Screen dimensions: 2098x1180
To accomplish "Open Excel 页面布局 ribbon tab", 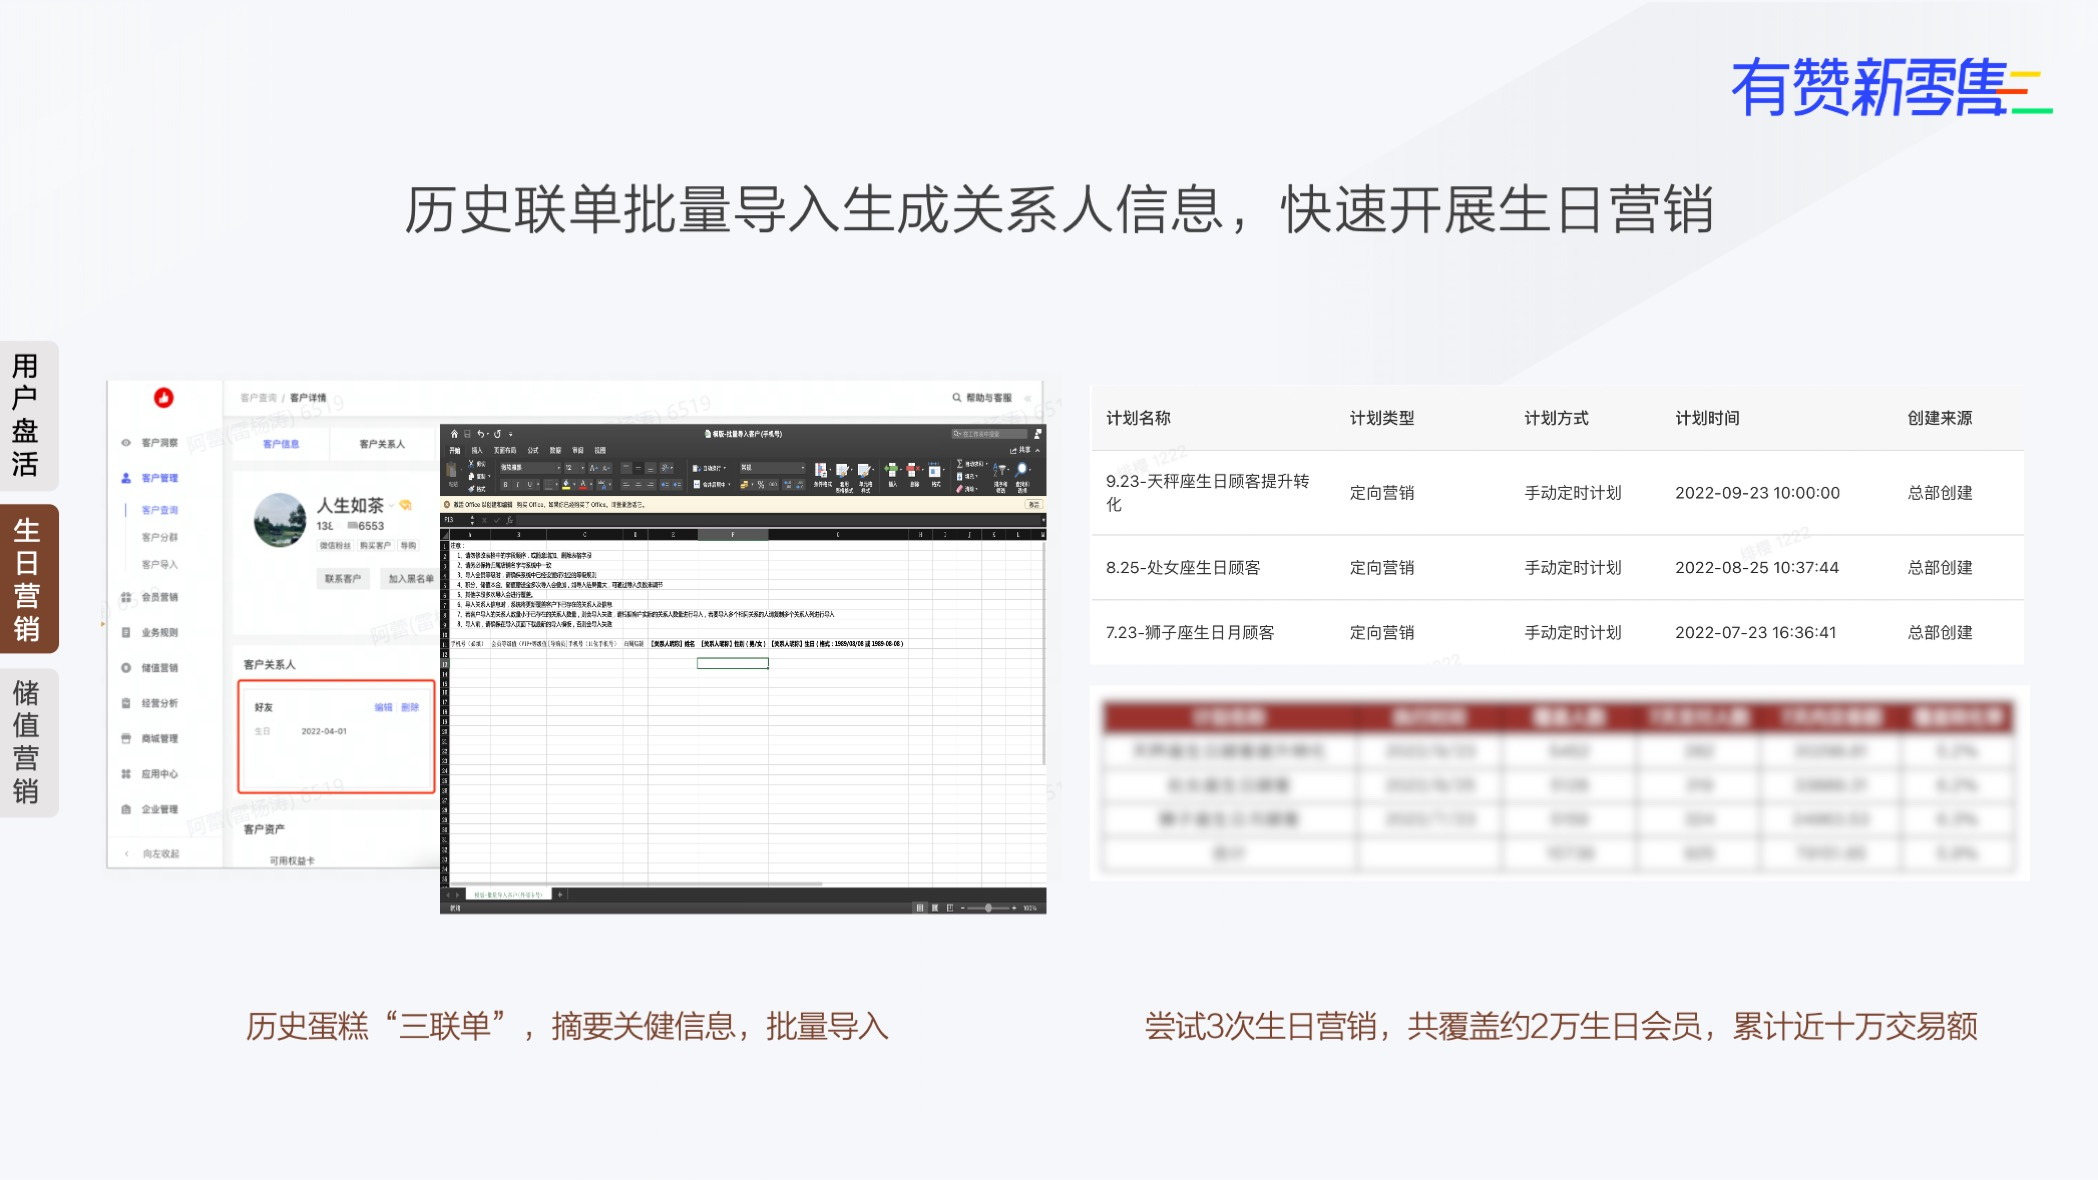I will pyautogui.click(x=505, y=450).
